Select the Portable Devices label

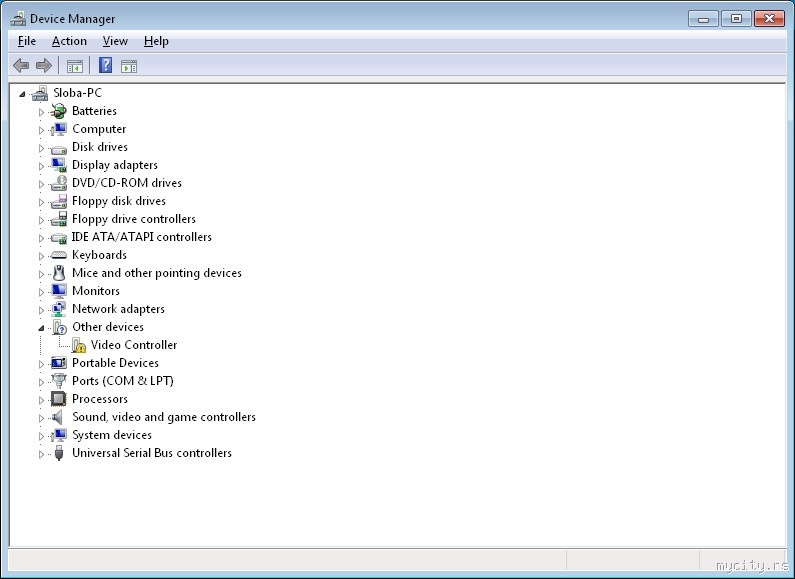(115, 363)
